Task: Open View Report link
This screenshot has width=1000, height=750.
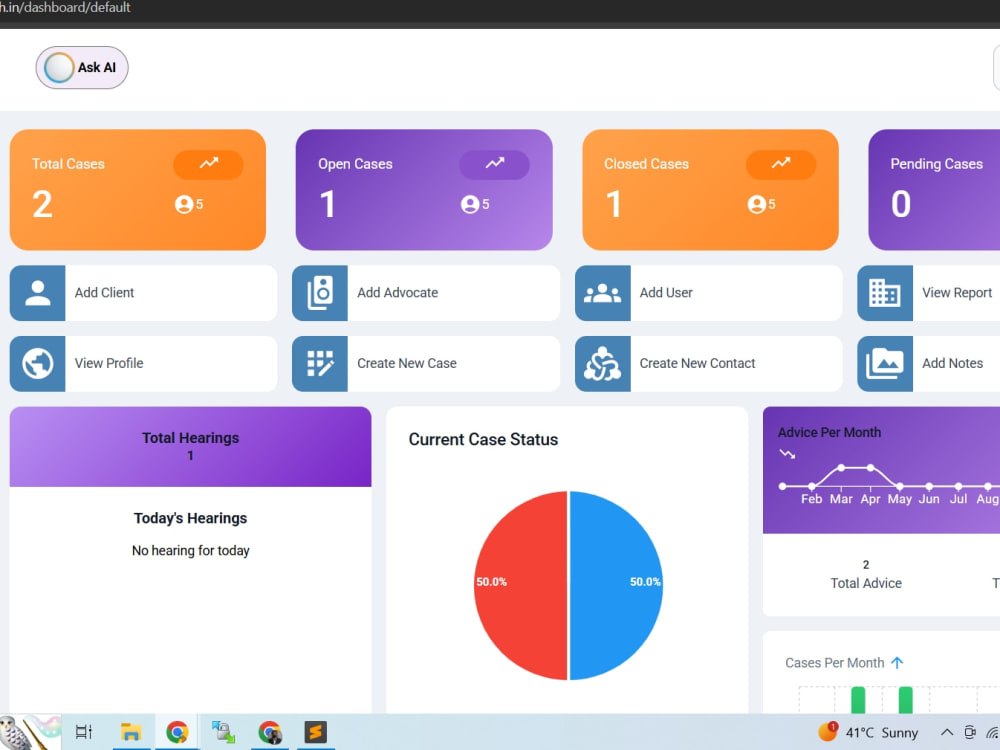Action: 957,293
